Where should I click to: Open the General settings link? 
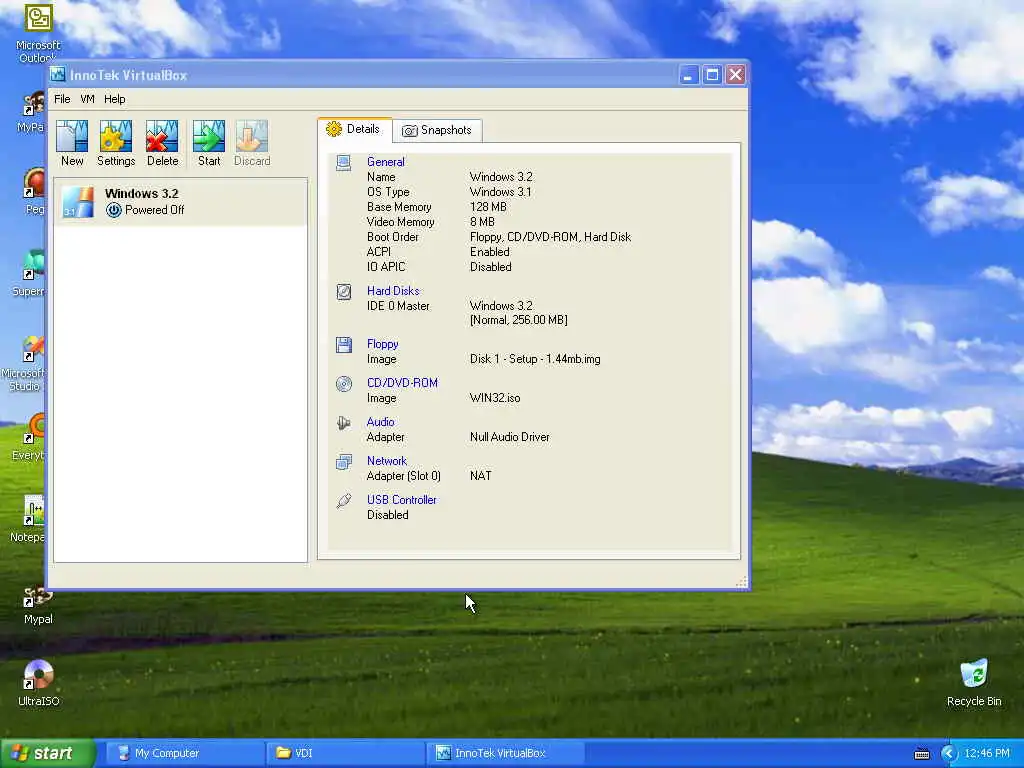385,162
